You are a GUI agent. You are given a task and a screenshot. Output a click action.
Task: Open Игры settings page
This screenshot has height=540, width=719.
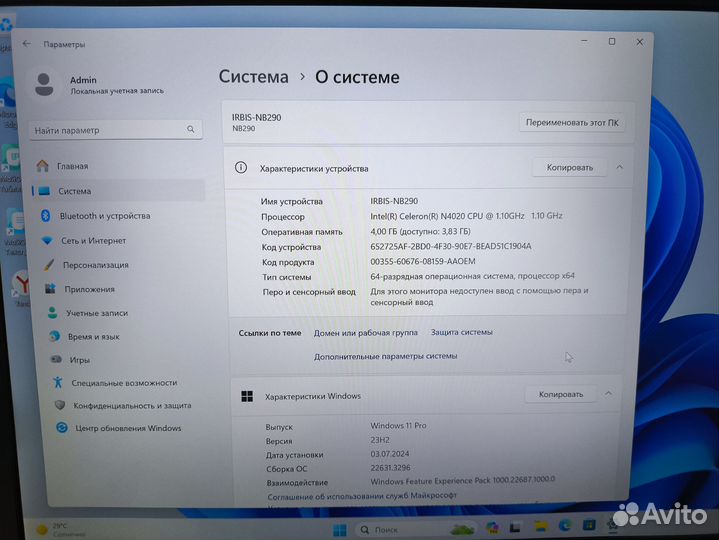tap(80, 360)
